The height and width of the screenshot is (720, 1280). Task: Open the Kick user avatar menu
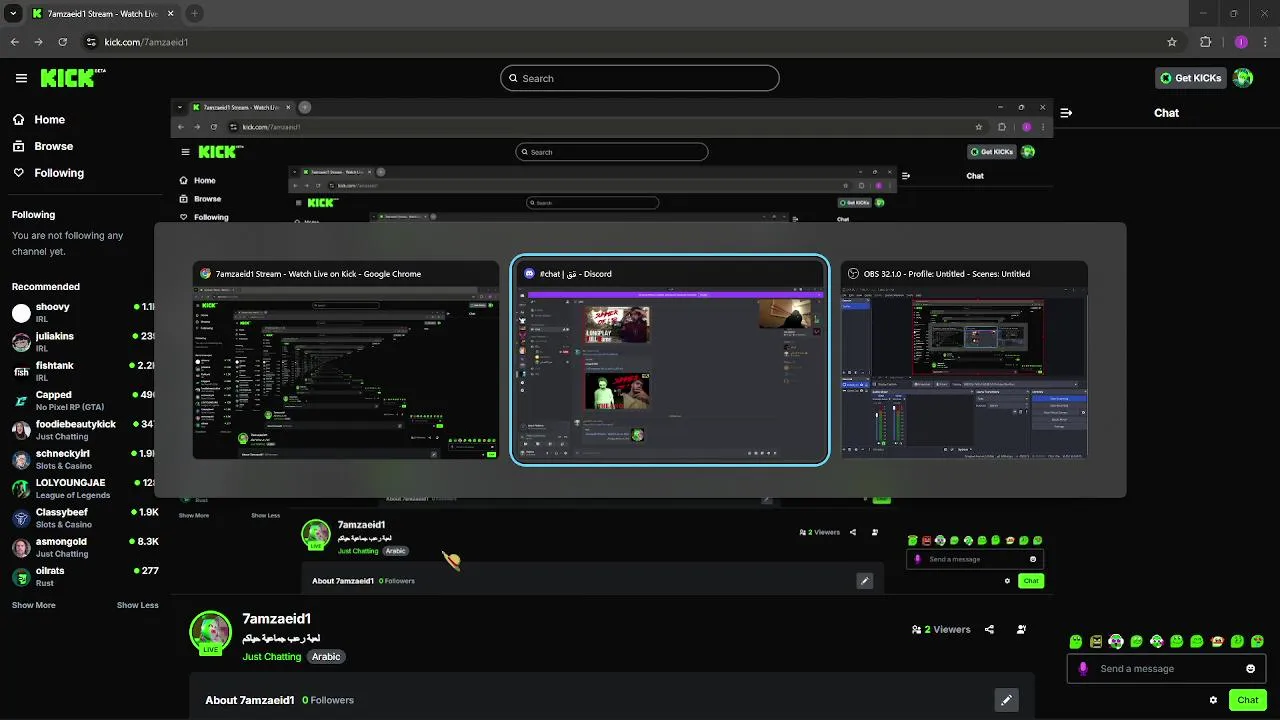[x=1243, y=78]
